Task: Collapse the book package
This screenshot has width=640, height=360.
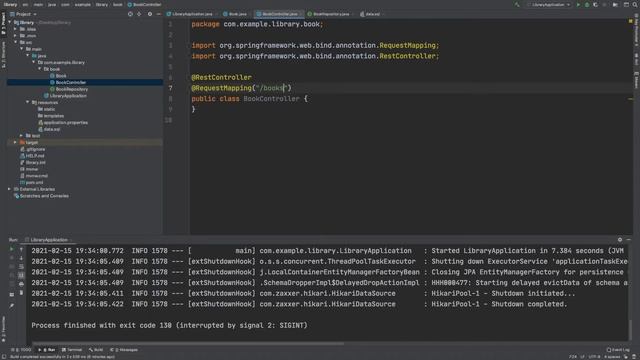Action: pyautogui.click(x=40, y=69)
